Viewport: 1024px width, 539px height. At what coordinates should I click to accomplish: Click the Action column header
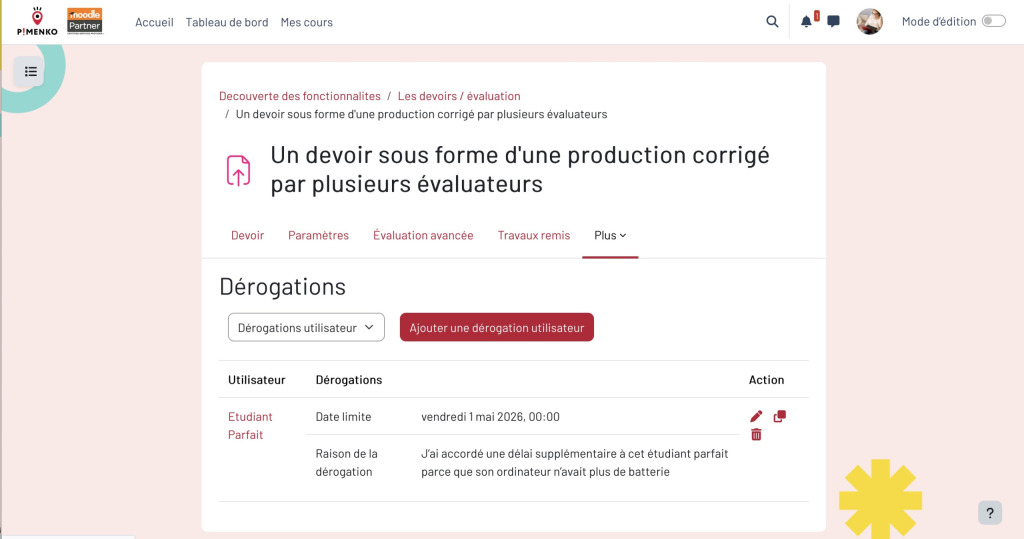pyautogui.click(x=766, y=380)
